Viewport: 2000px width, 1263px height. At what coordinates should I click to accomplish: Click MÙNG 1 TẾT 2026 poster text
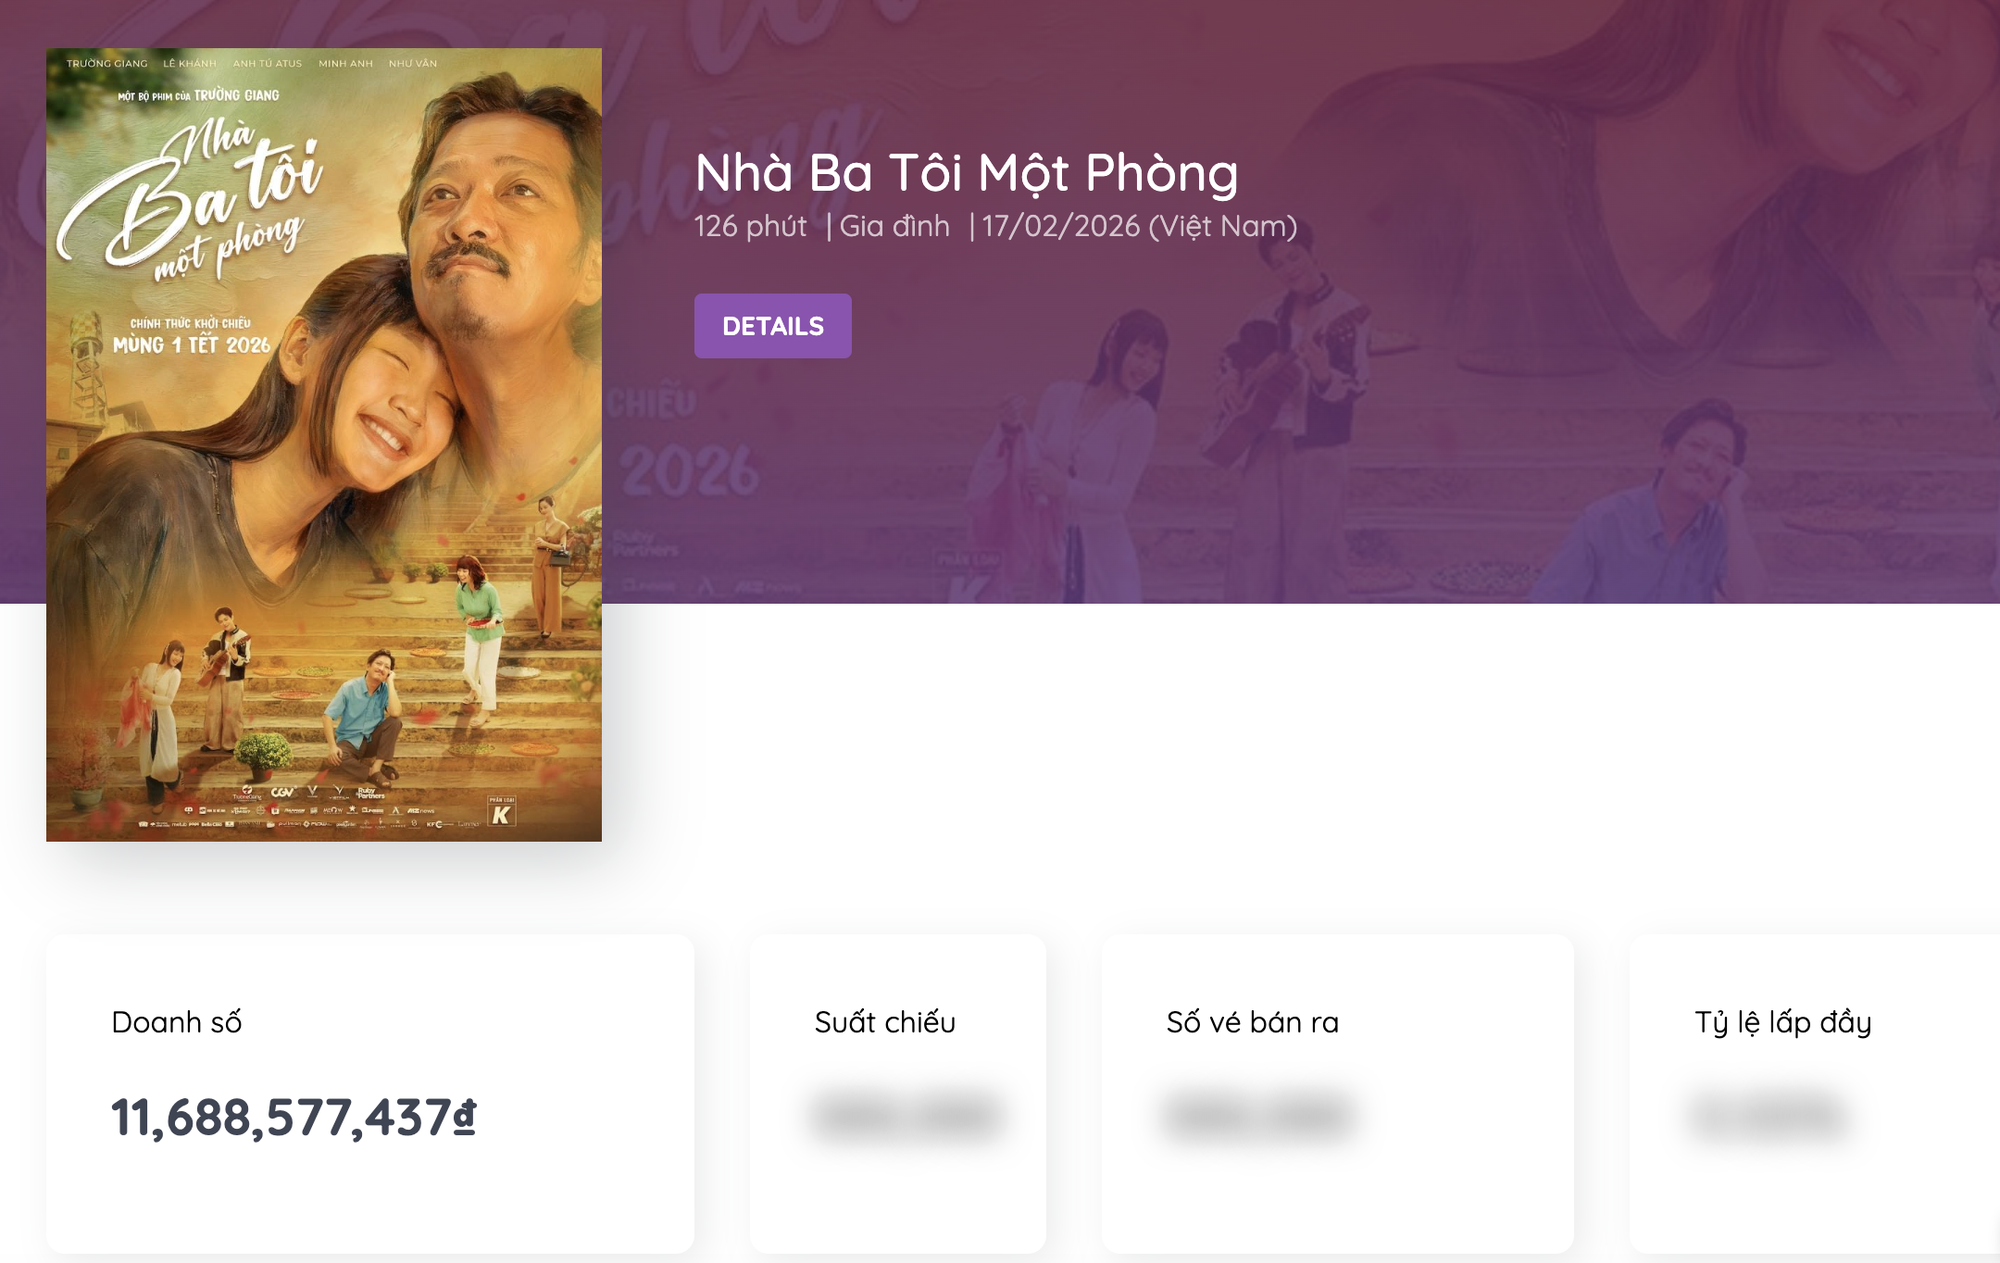click(191, 345)
